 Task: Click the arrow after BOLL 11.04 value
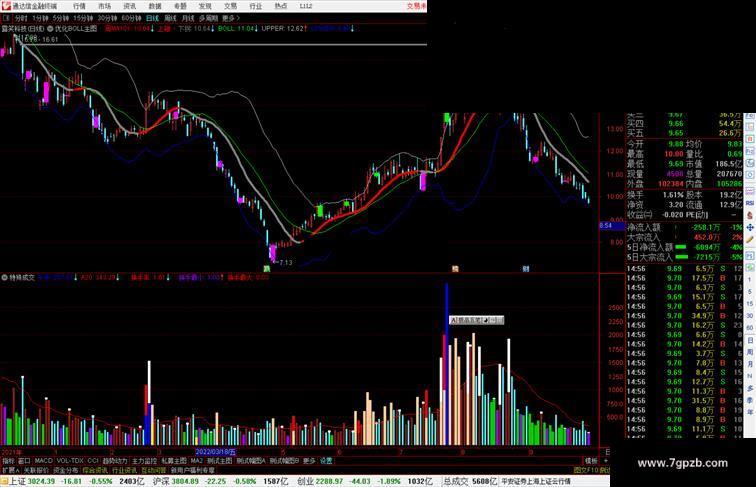[256, 29]
